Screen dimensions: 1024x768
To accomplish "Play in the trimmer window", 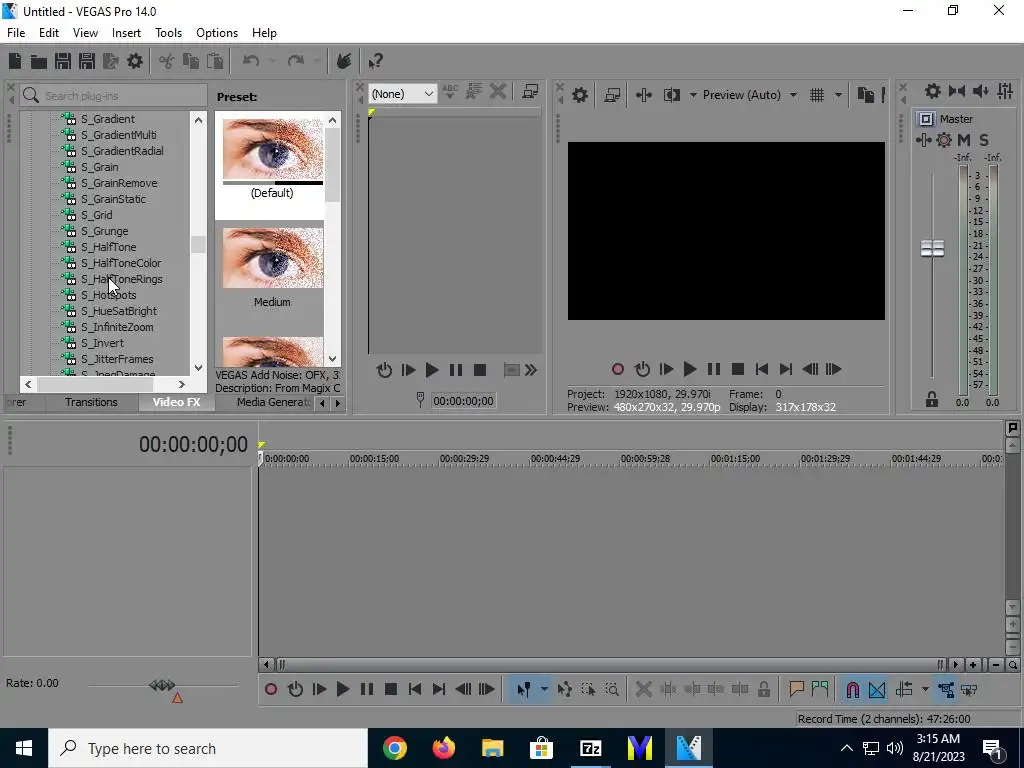I will point(432,370).
